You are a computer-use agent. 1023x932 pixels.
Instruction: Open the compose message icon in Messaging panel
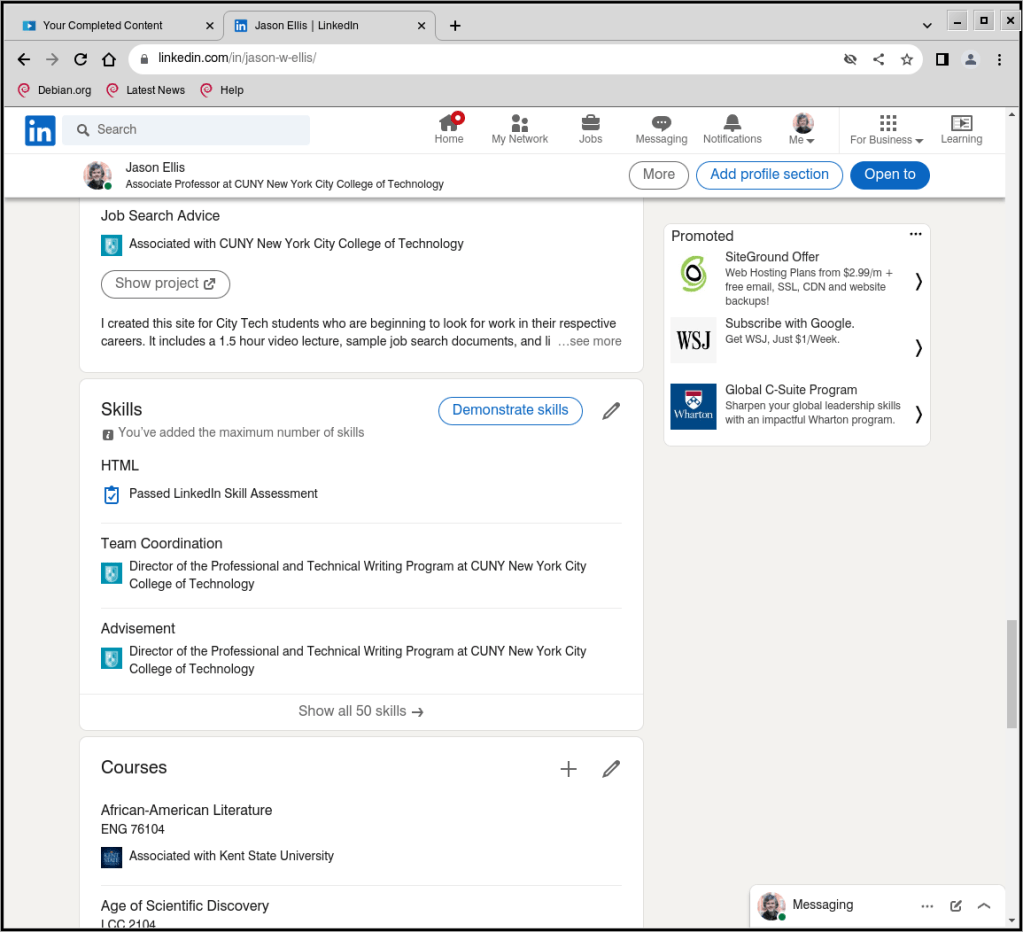955,905
